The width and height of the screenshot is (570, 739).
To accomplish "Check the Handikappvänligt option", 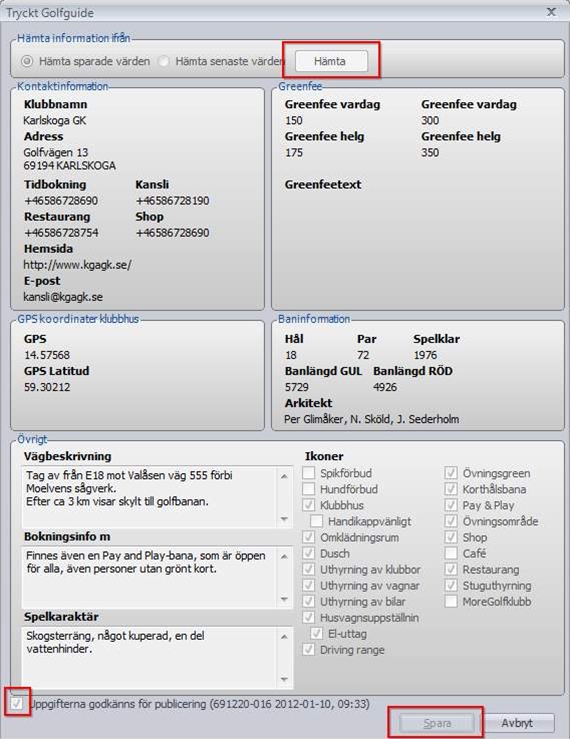I will coord(317,521).
